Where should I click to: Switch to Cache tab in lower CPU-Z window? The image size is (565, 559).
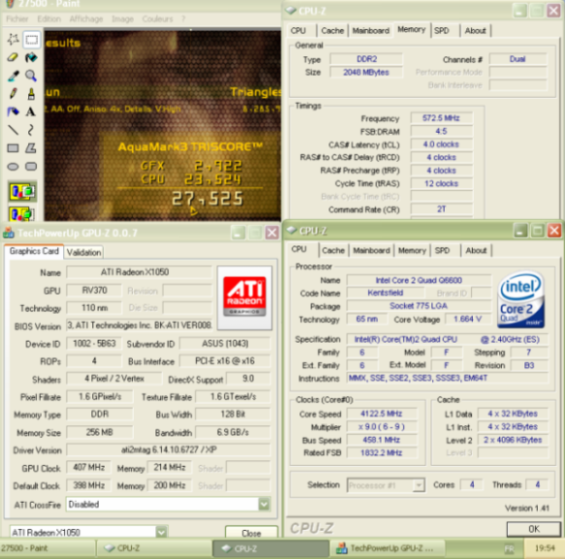tap(333, 250)
